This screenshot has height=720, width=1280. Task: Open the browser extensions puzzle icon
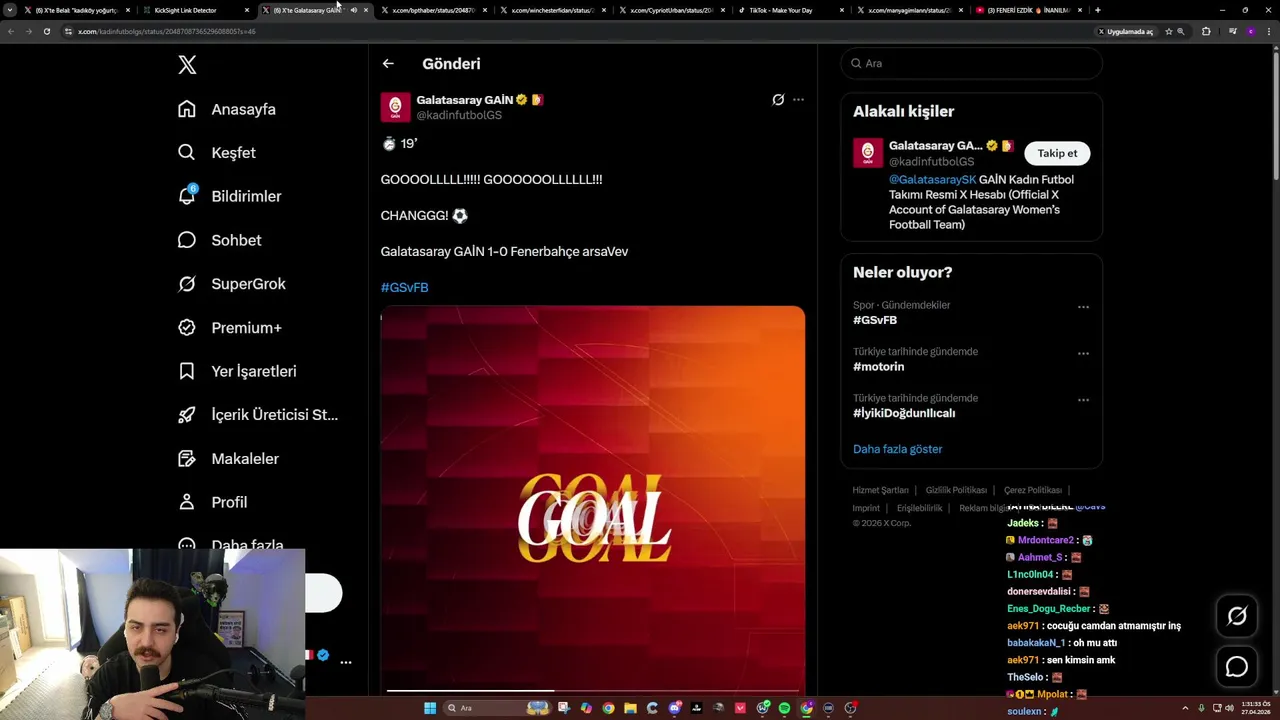[x=1206, y=31]
